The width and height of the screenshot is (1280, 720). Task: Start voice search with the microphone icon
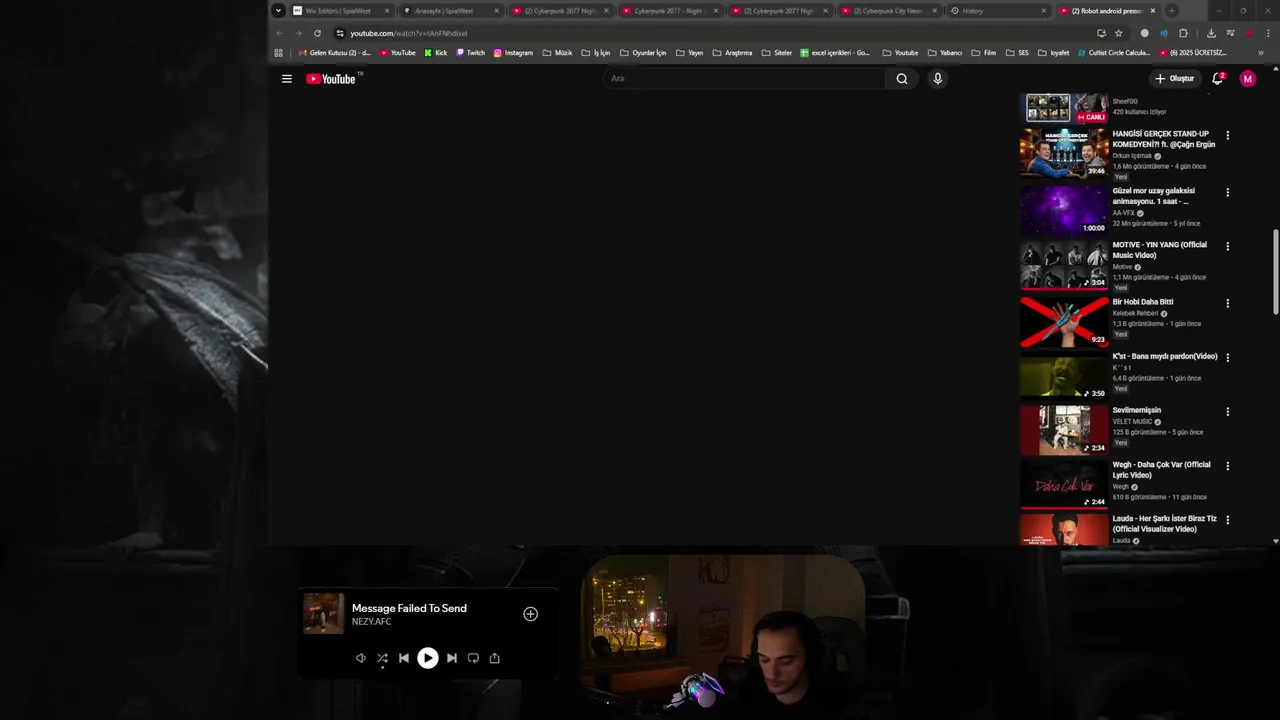(x=937, y=79)
